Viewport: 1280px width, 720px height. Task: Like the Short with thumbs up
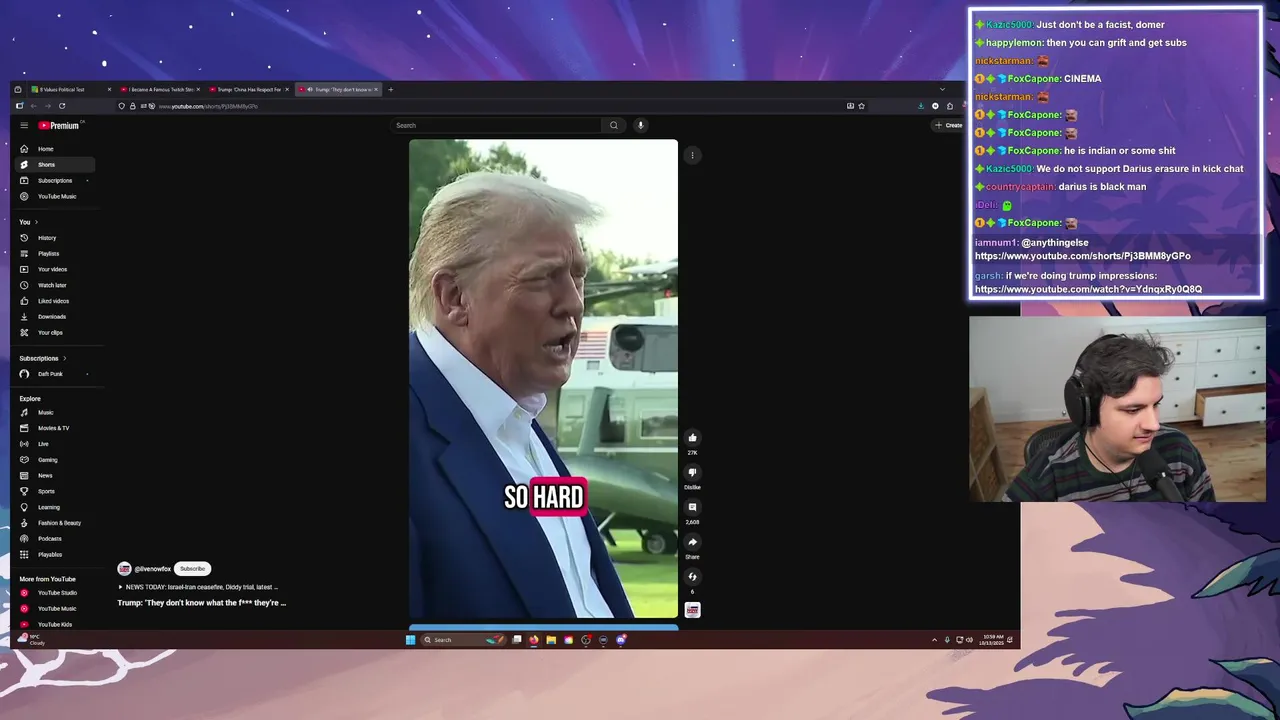692,438
